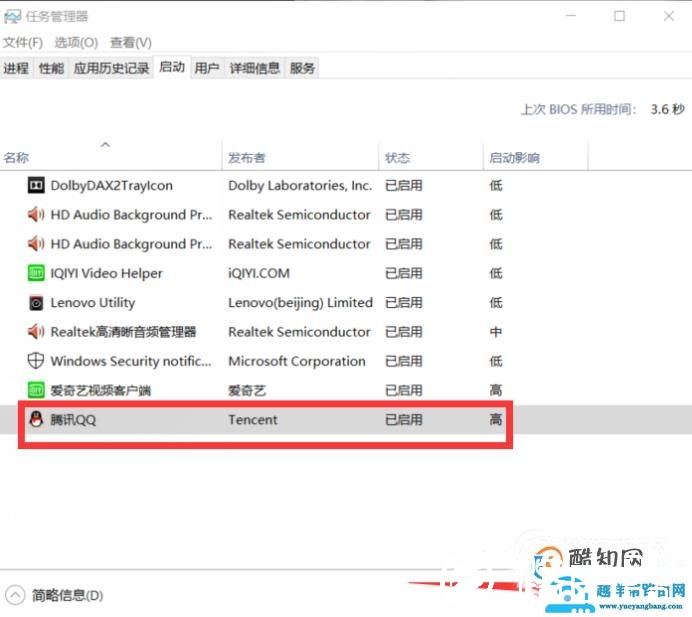This screenshot has width=692, height=617.
Task: Select the Realtek高清晰音频管理器 row
Action: point(346,331)
